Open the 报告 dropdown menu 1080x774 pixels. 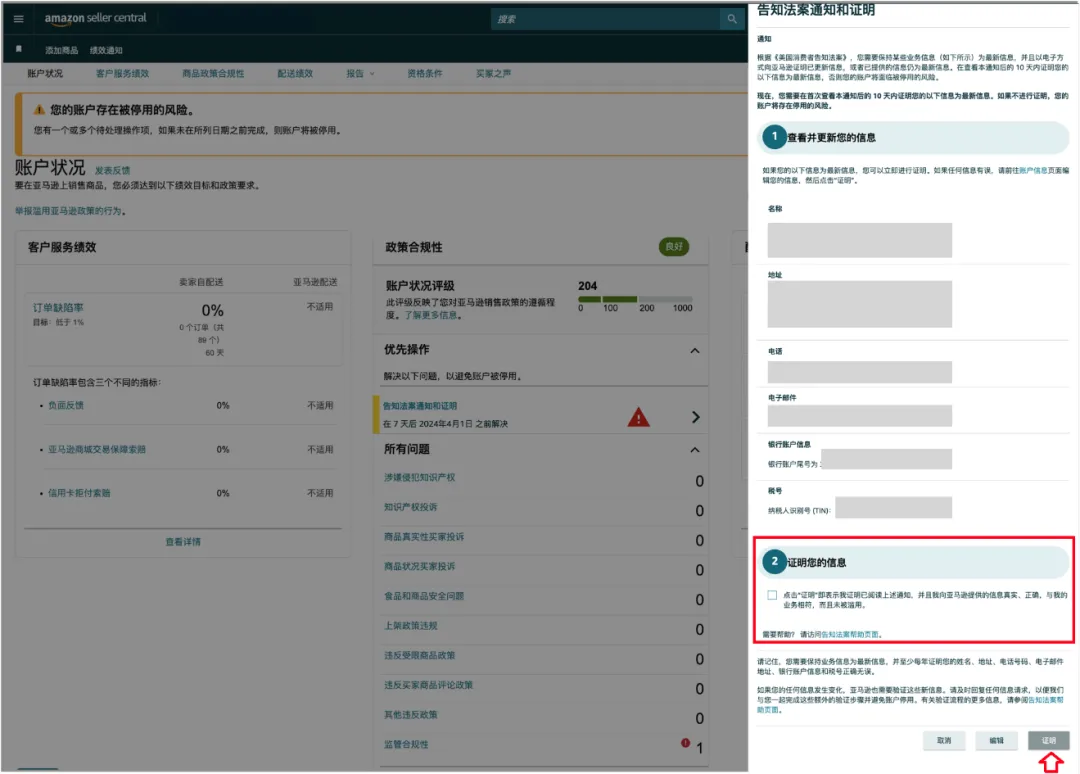[360, 73]
